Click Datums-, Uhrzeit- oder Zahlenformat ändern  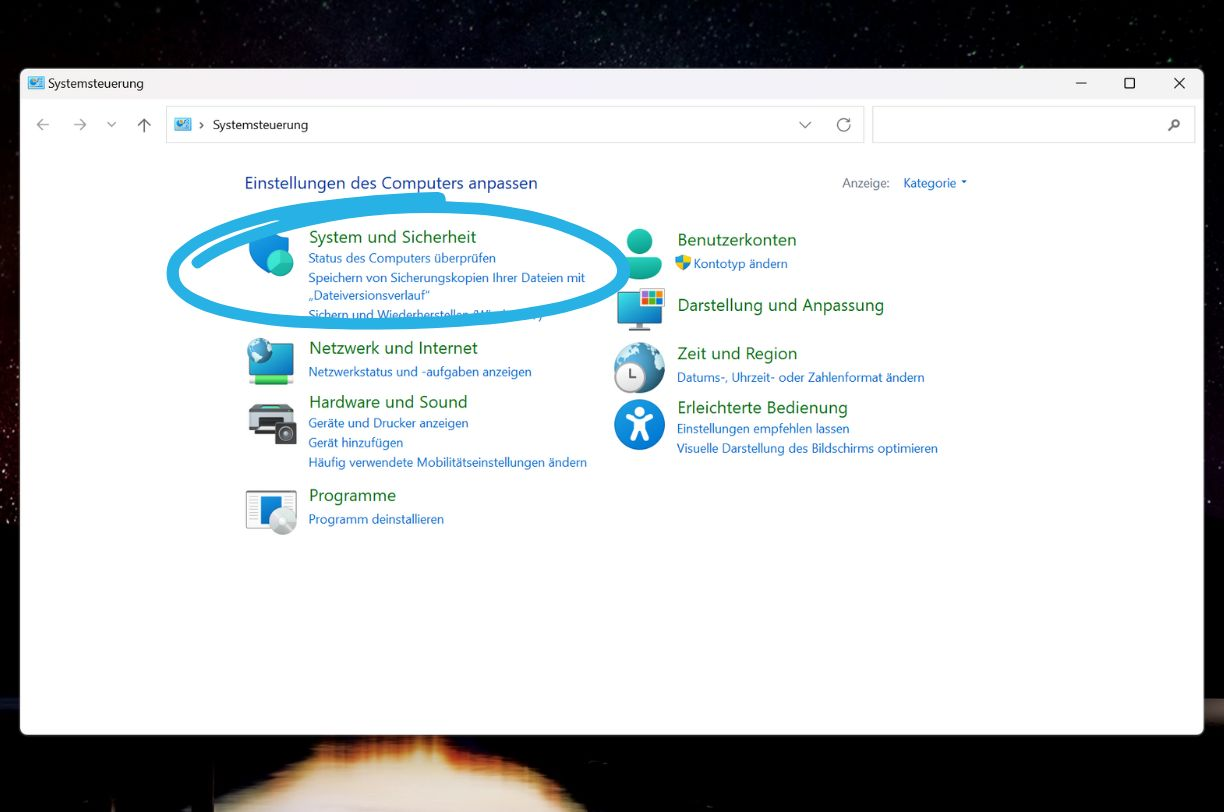(x=800, y=377)
